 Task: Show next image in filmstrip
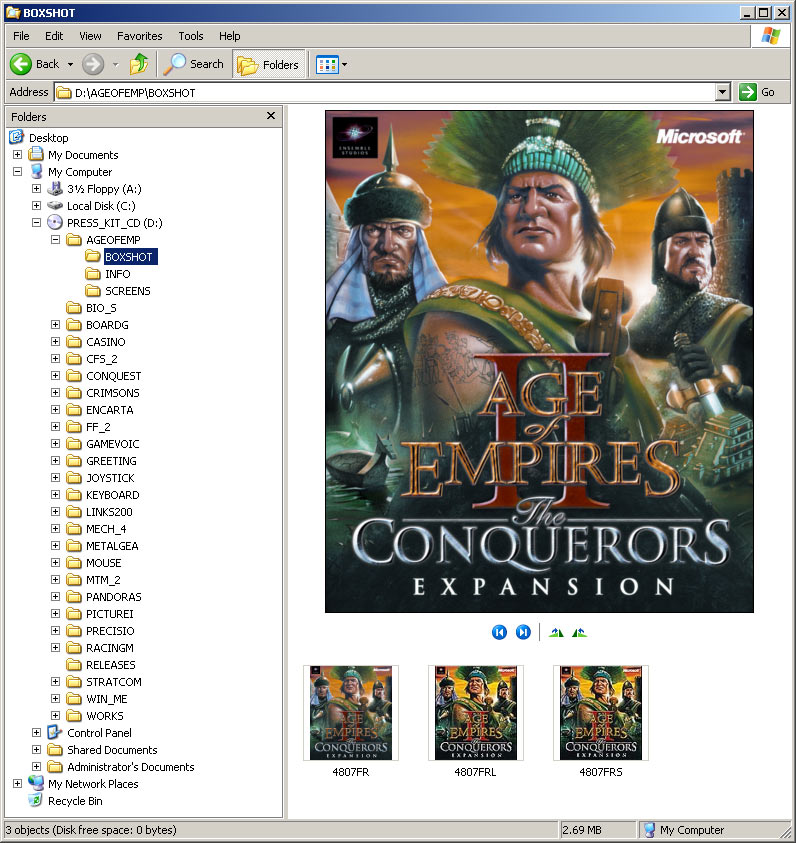[523, 632]
